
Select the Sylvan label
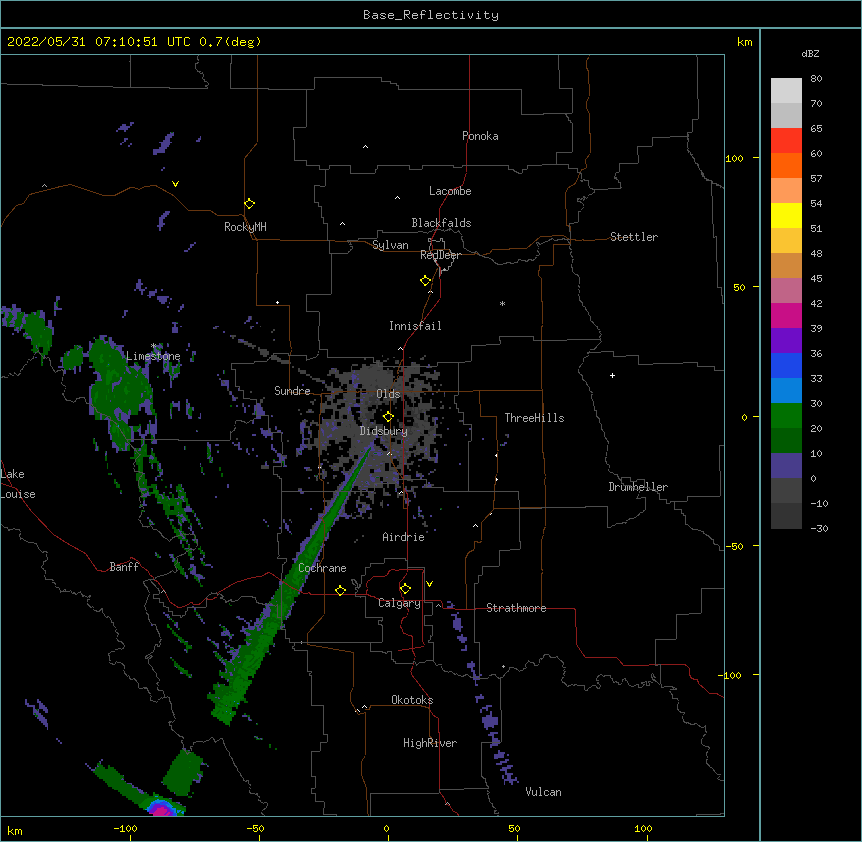point(390,245)
